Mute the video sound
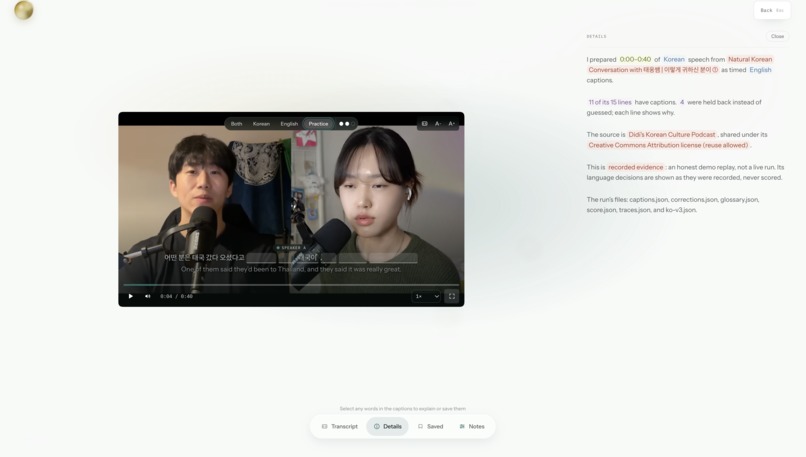 pos(148,296)
